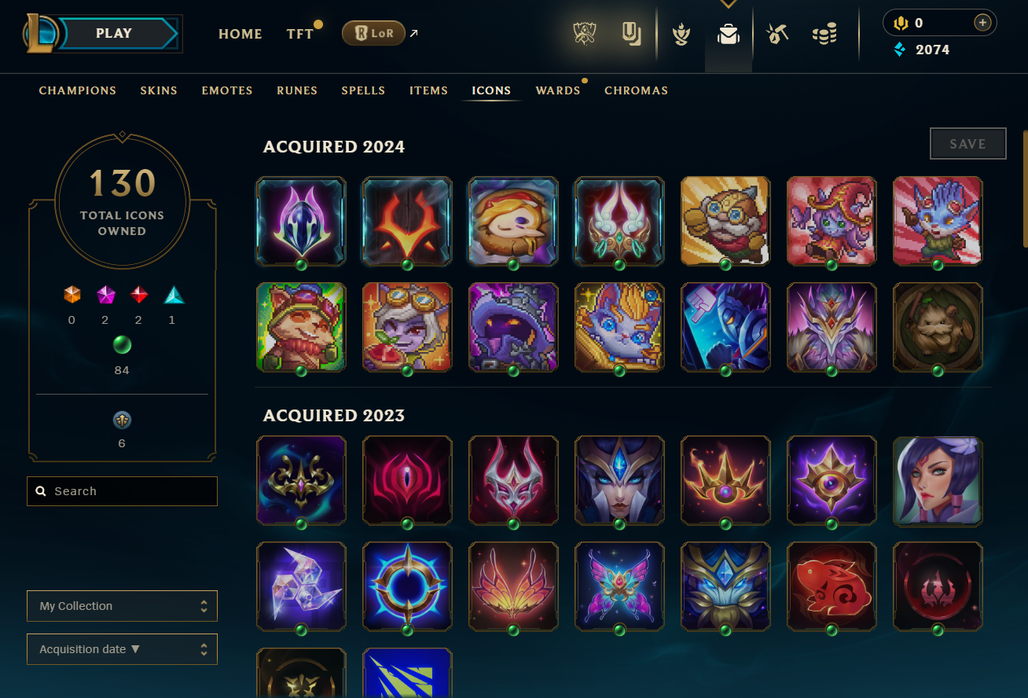The image size is (1028, 698).
Task: Filter by green legacy gem rarity
Action: tap(122, 345)
